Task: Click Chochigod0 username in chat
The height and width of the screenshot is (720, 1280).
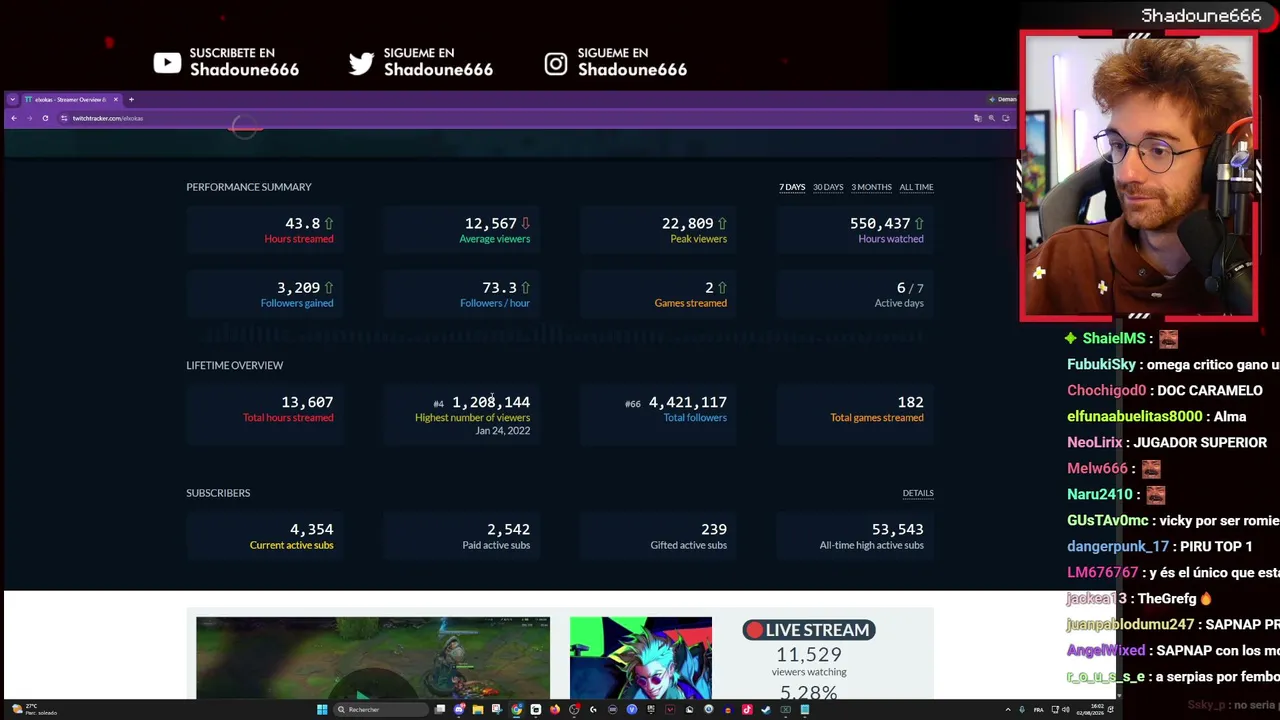Action: point(1106,391)
